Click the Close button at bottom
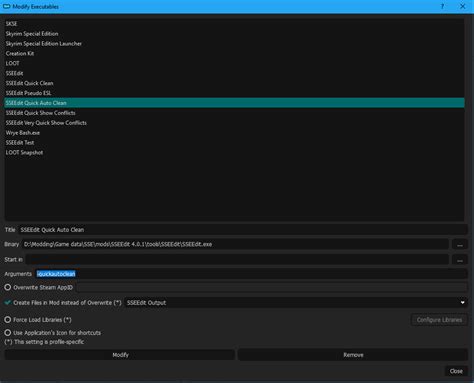 tap(456, 371)
